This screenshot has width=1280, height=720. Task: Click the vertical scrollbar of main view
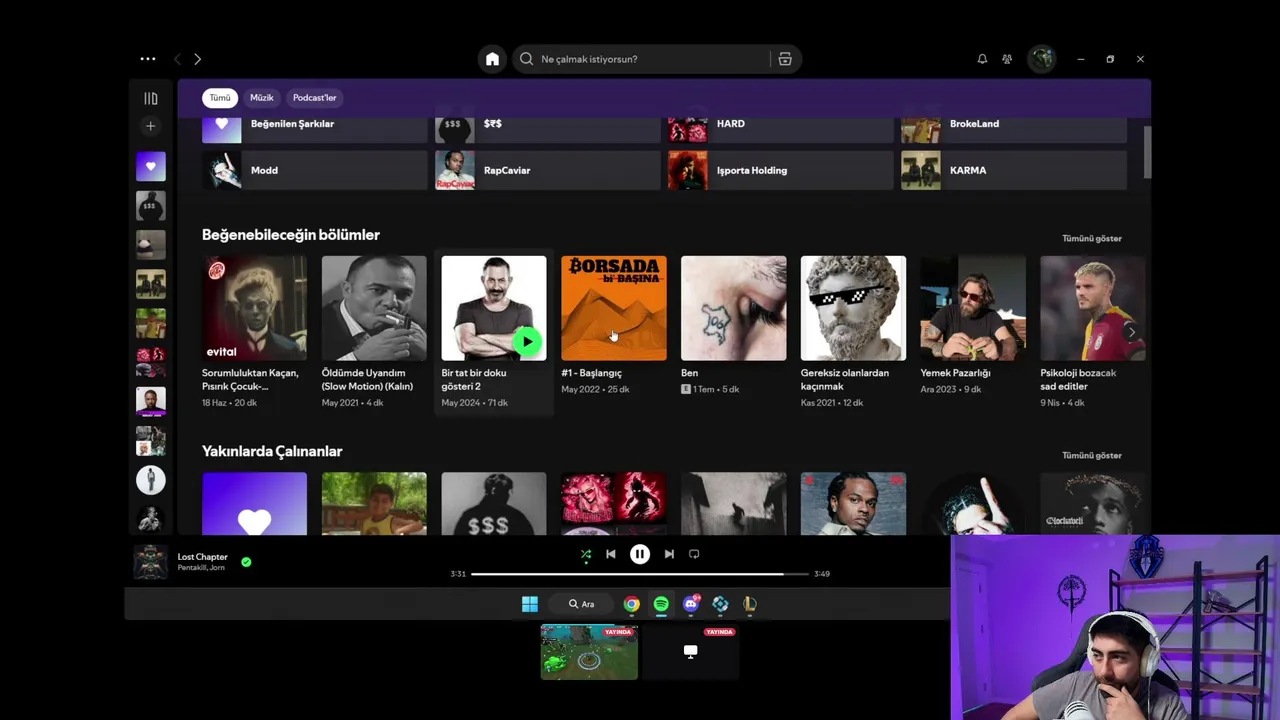tap(1147, 152)
